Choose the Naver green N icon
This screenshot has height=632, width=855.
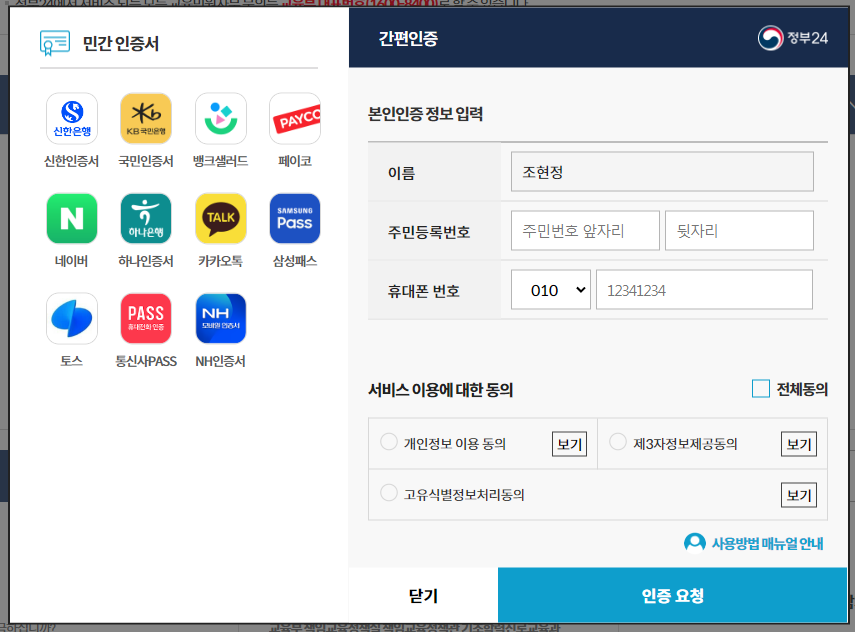click(x=72, y=219)
